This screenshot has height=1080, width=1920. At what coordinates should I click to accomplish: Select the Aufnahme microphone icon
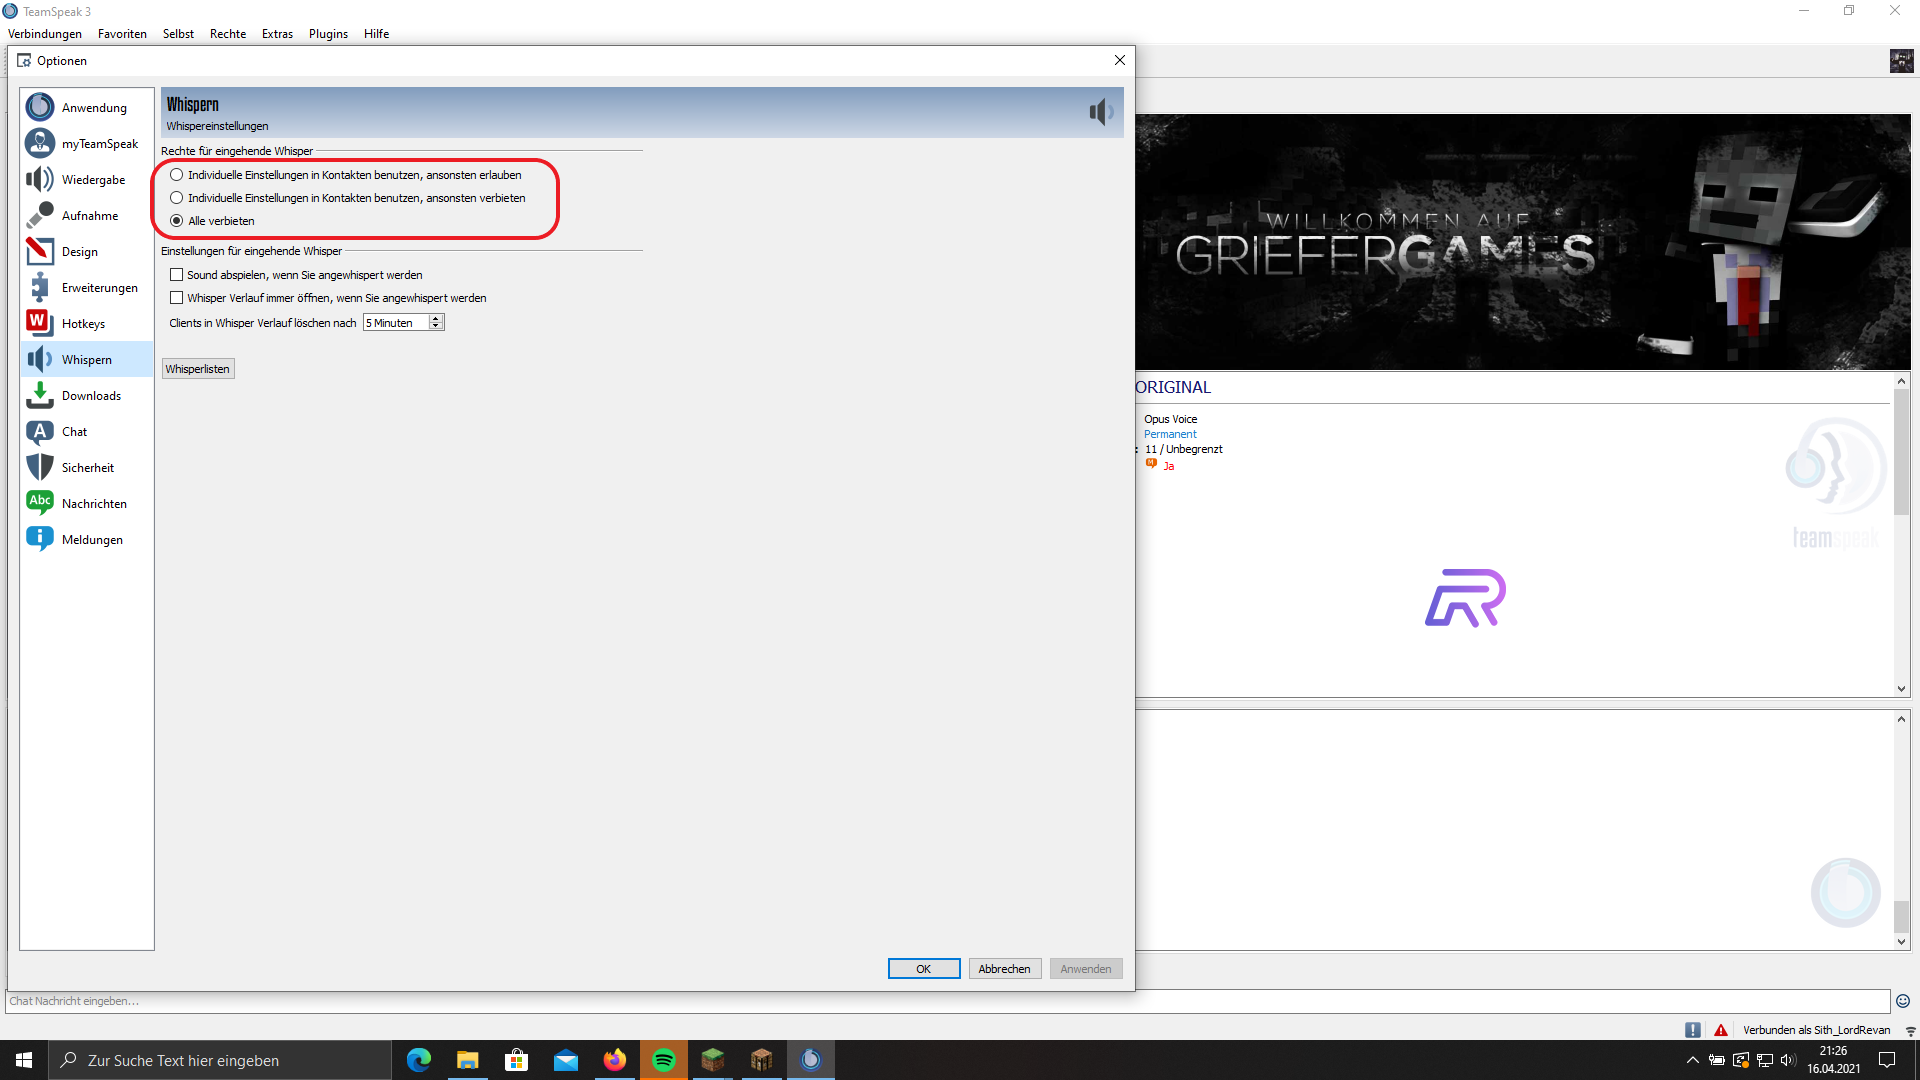point(40,215)
